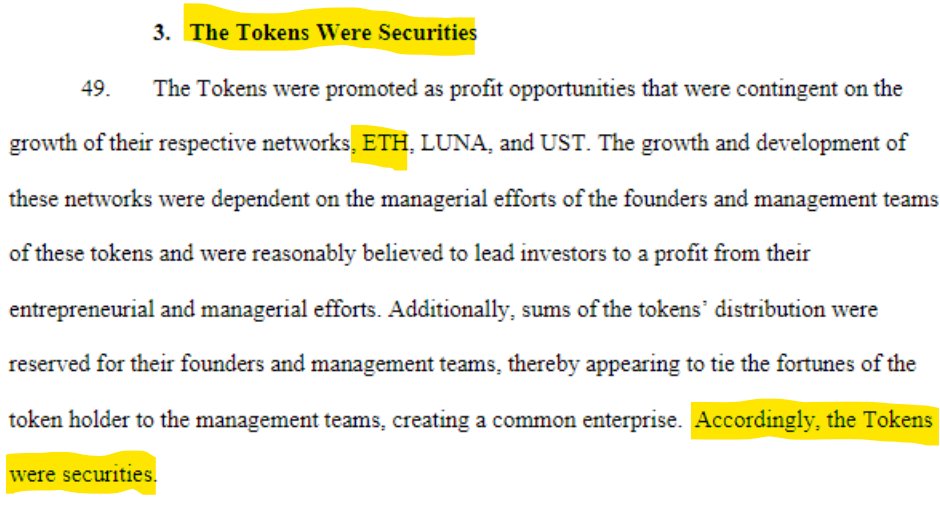This screenshot has height=516, width=940.
Task: Click the highlighted heading "The Tokens Were Securities"
Action: point(333,32)
